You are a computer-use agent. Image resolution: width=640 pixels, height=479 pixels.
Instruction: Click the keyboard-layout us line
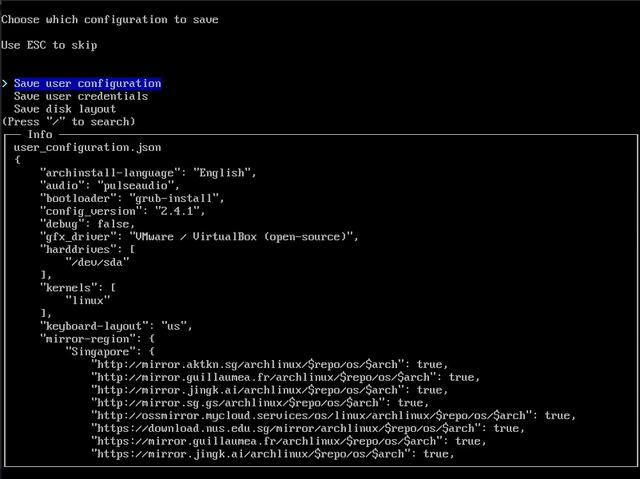[116, 326]
